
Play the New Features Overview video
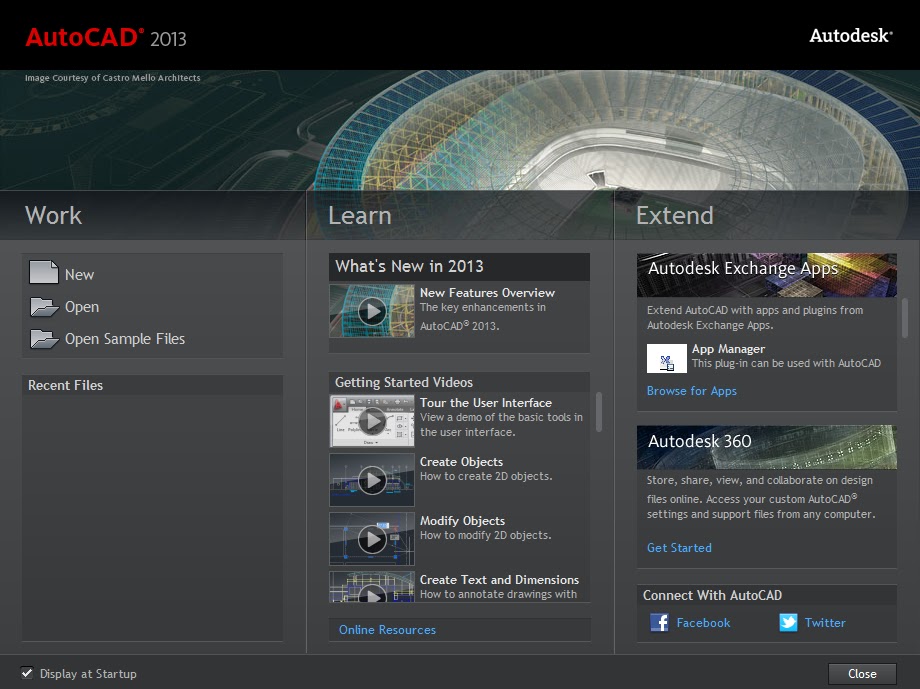point(371,311)
